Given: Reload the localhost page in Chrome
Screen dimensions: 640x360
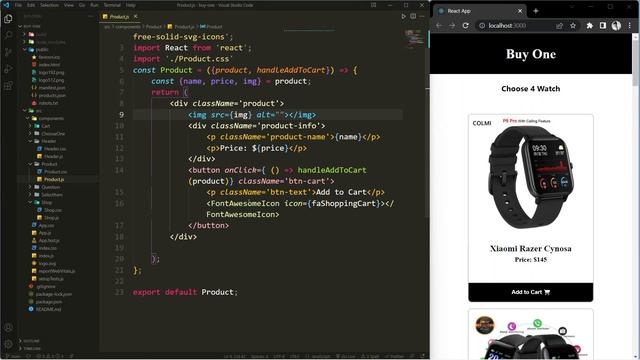Looking at the screenshot, I should 465,25.
